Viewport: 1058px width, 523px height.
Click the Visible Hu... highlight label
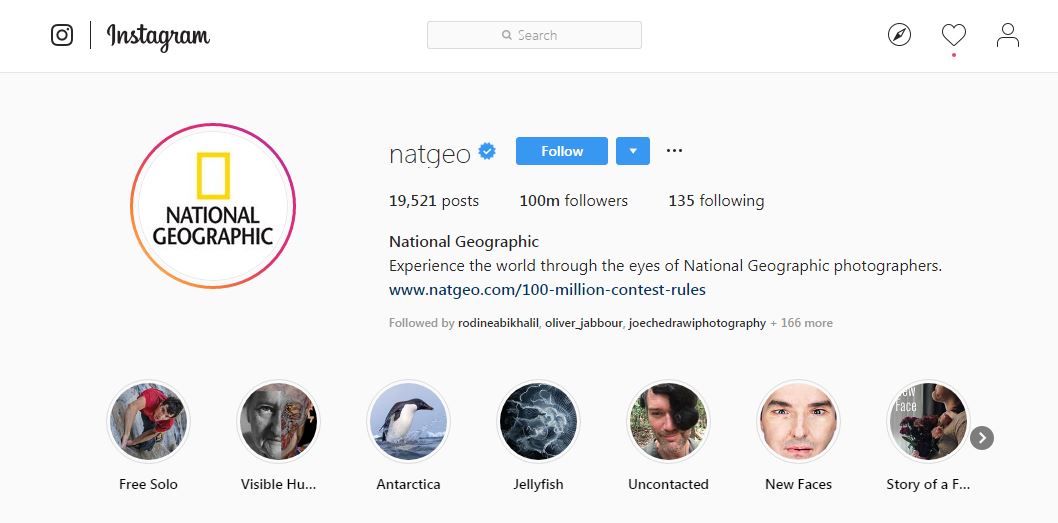pyautogui.click(x=278, y=485)
